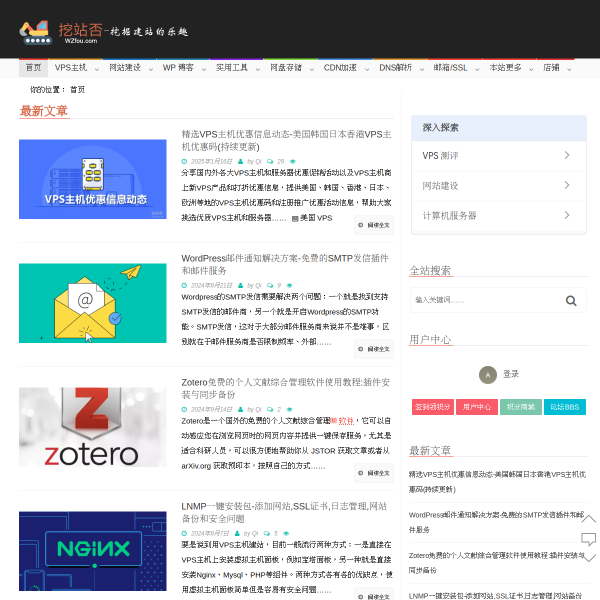Screen dimensions: 600x600
Task: Click the author icon on the 2024年9月21日 post
Action: [x=240, y=285]
